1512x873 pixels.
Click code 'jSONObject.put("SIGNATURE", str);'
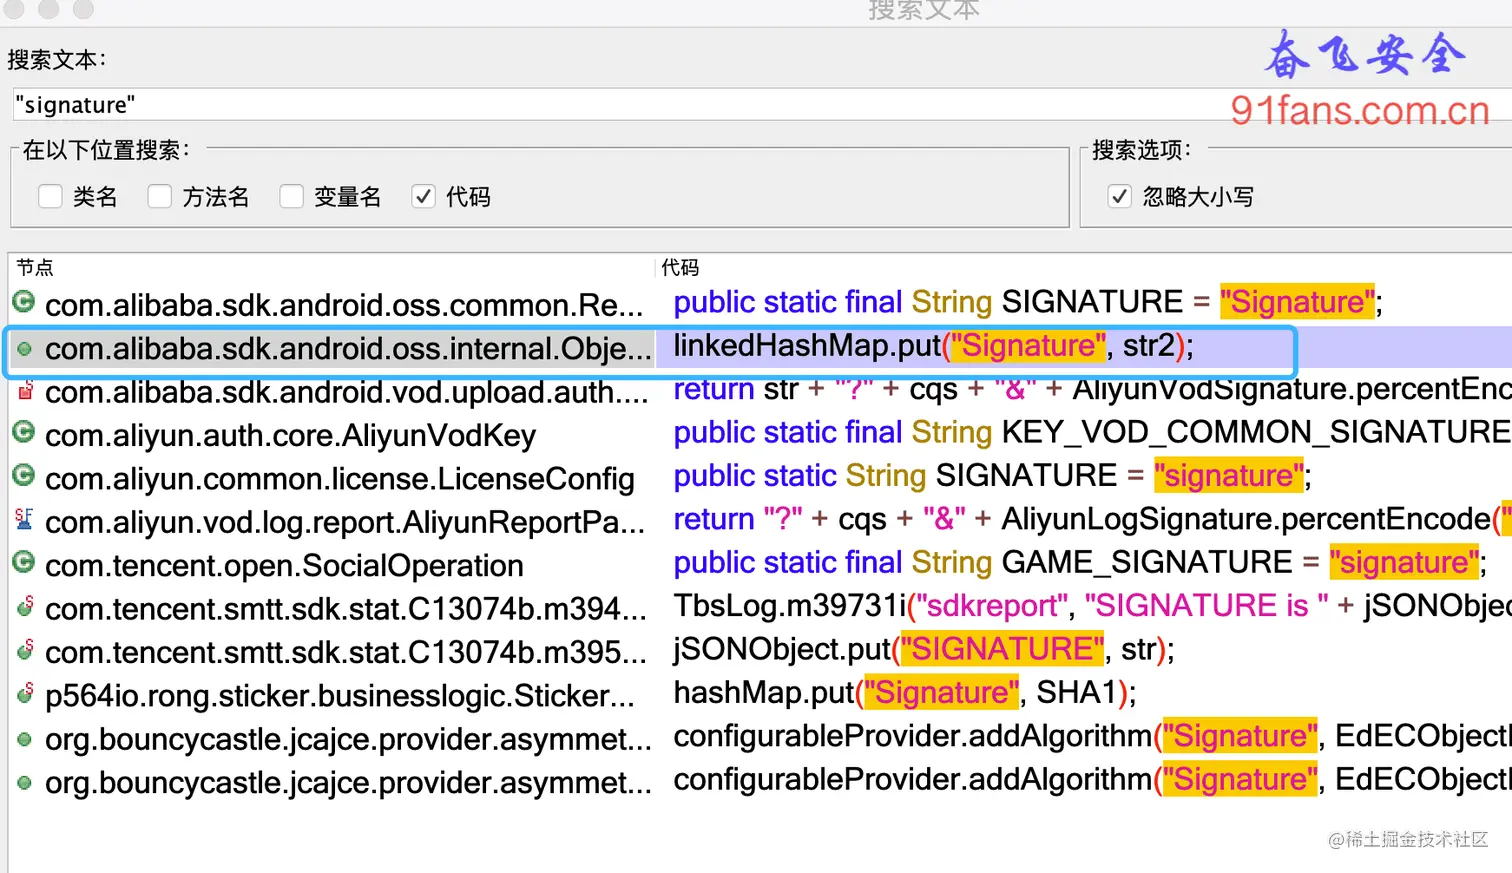(924, 649)
